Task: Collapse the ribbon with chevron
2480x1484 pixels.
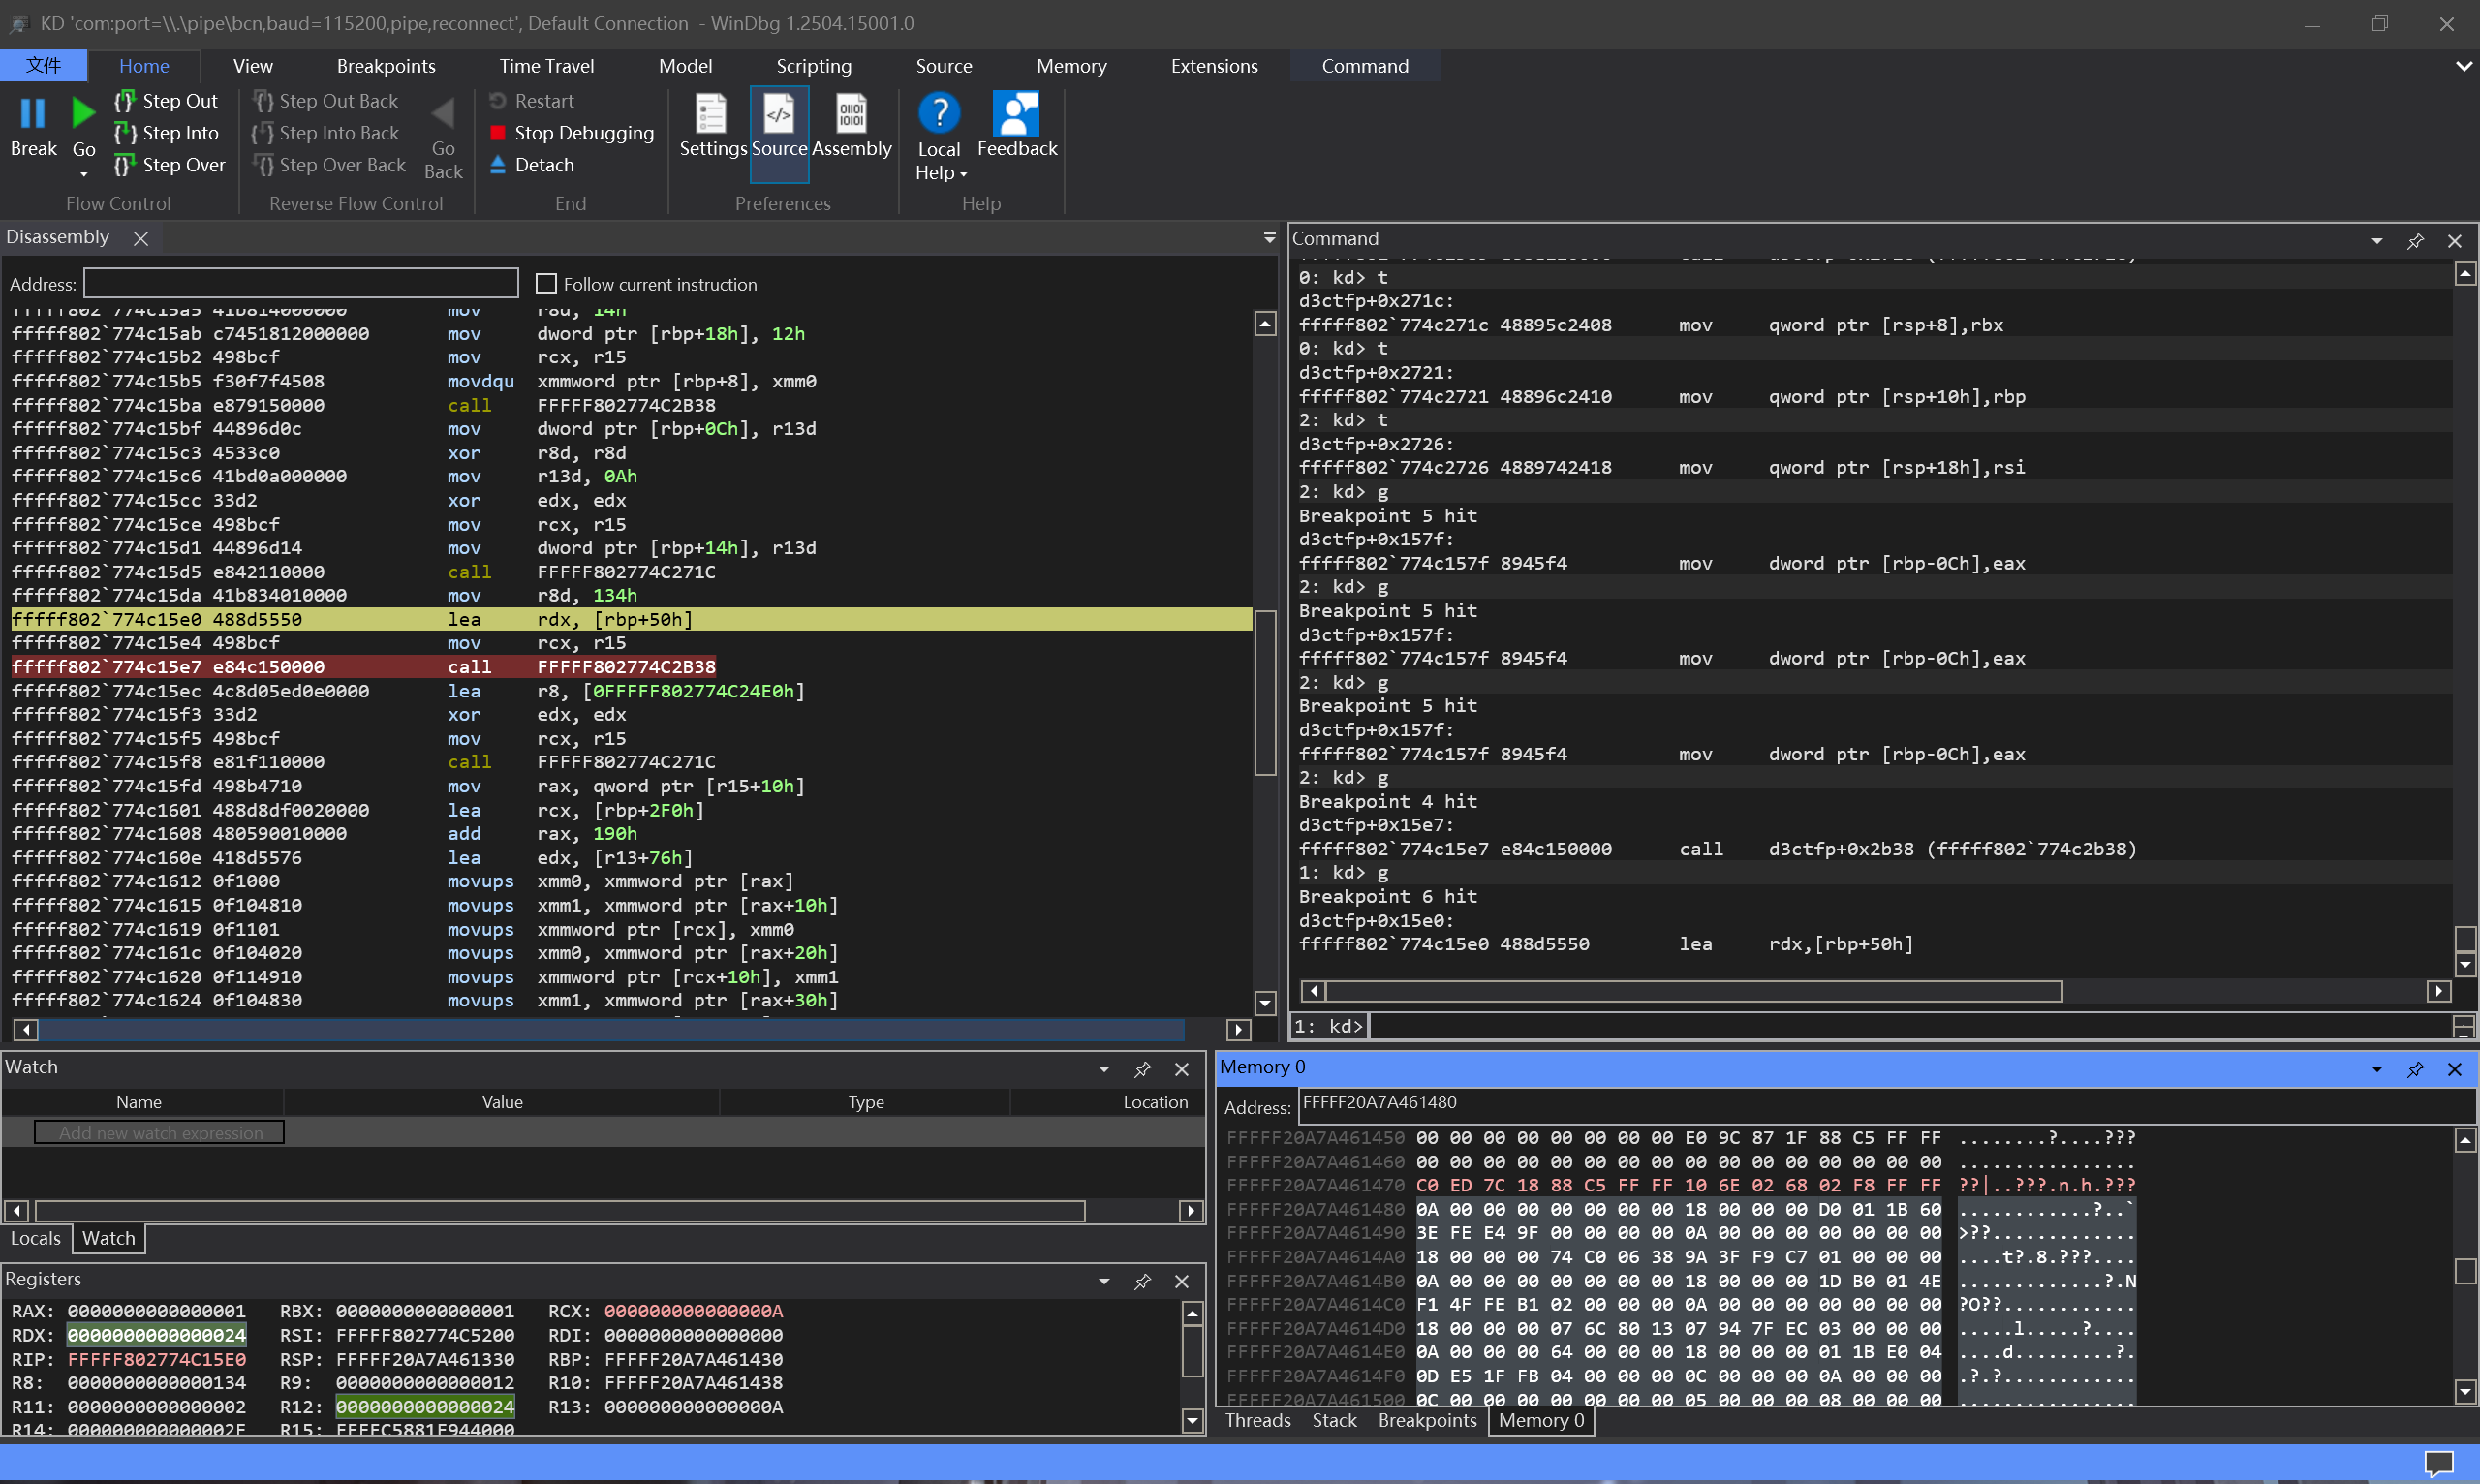Action: pyautogui.click(x=2463, y=66)
